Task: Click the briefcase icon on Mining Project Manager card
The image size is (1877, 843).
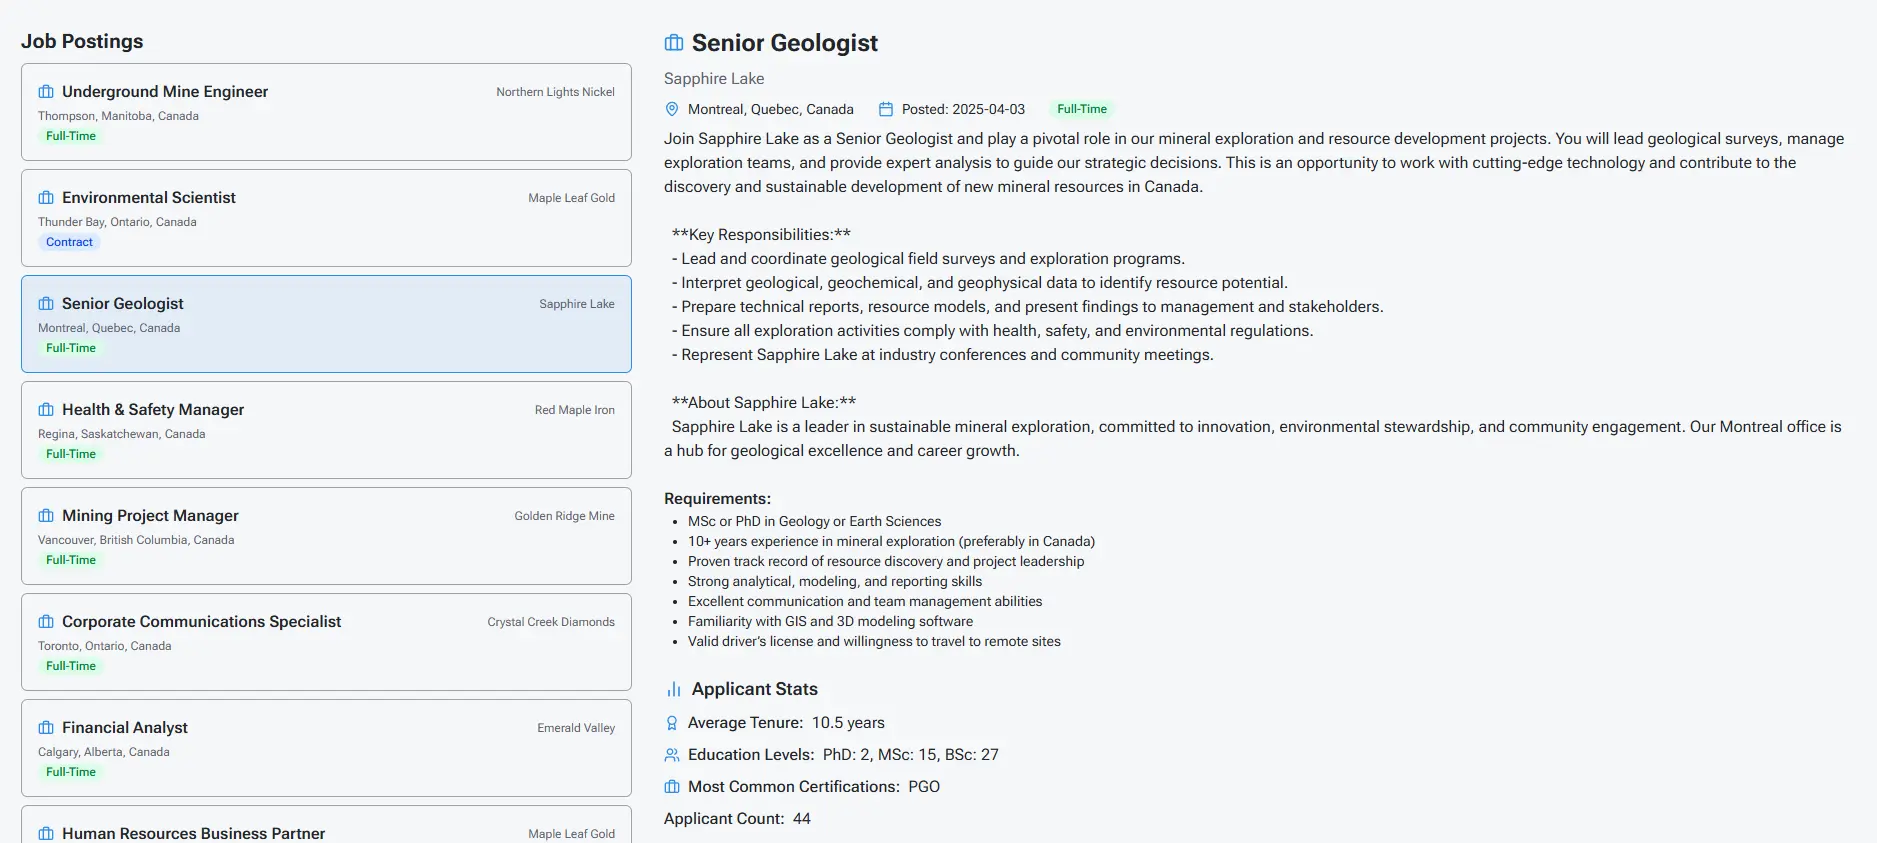Action: pos(45,515)
